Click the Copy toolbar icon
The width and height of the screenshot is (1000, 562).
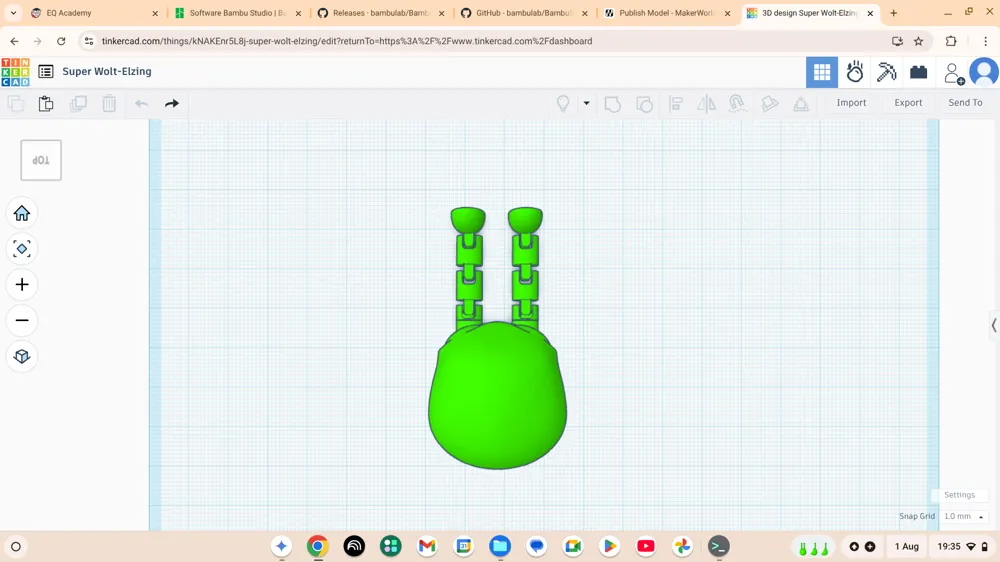click(x=15, y=103)
